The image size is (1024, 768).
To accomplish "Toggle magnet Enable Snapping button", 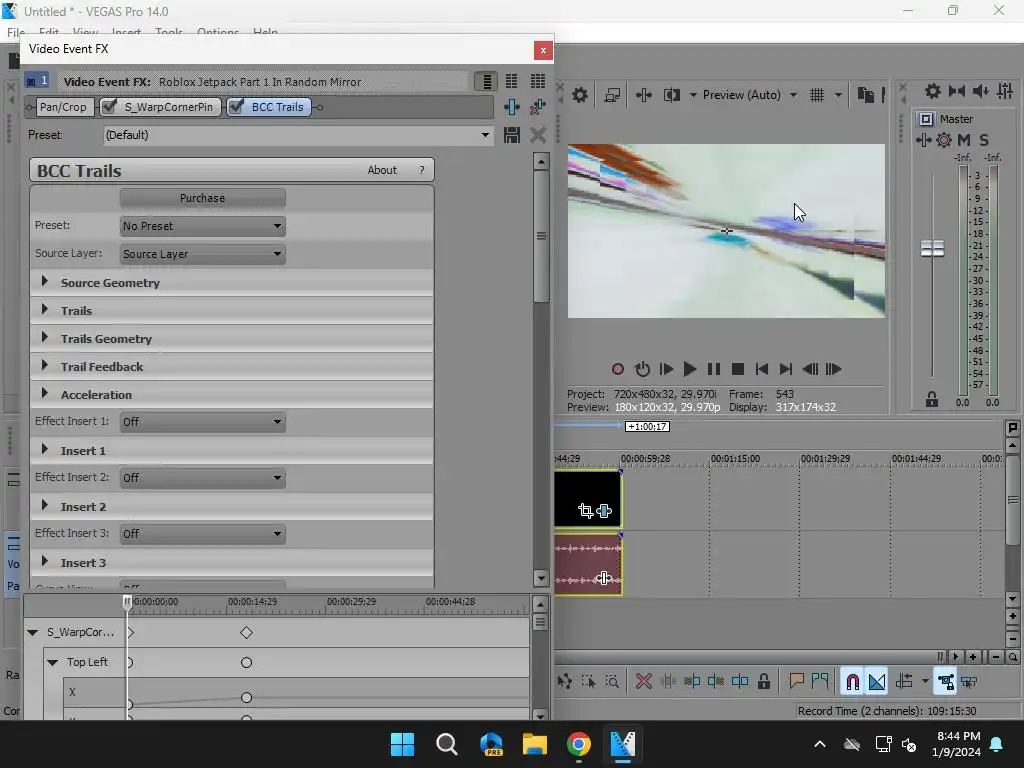I will pyautogui.click(x=852, y=682).
